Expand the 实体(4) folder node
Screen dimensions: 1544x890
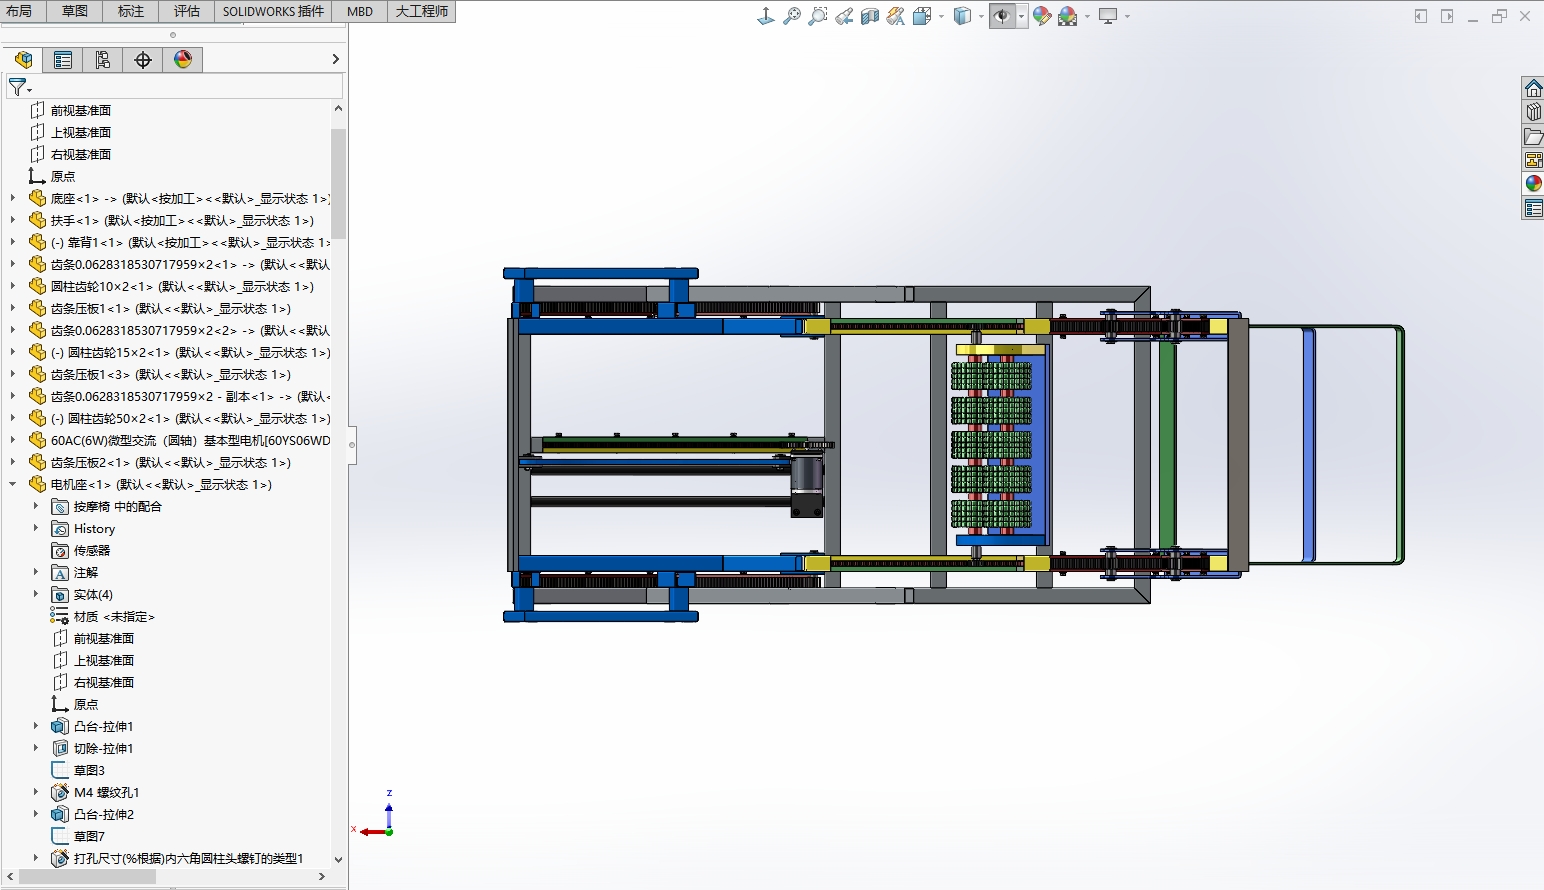tap(36, 594)
